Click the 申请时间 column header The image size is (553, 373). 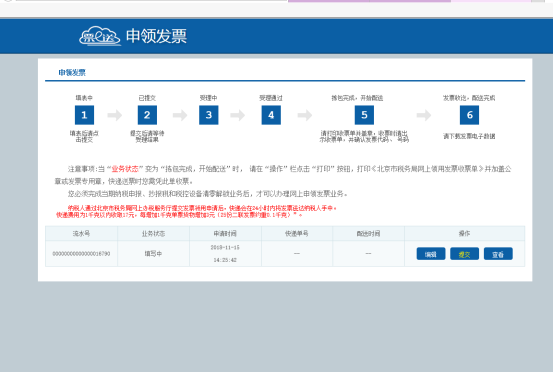(225, 233)
